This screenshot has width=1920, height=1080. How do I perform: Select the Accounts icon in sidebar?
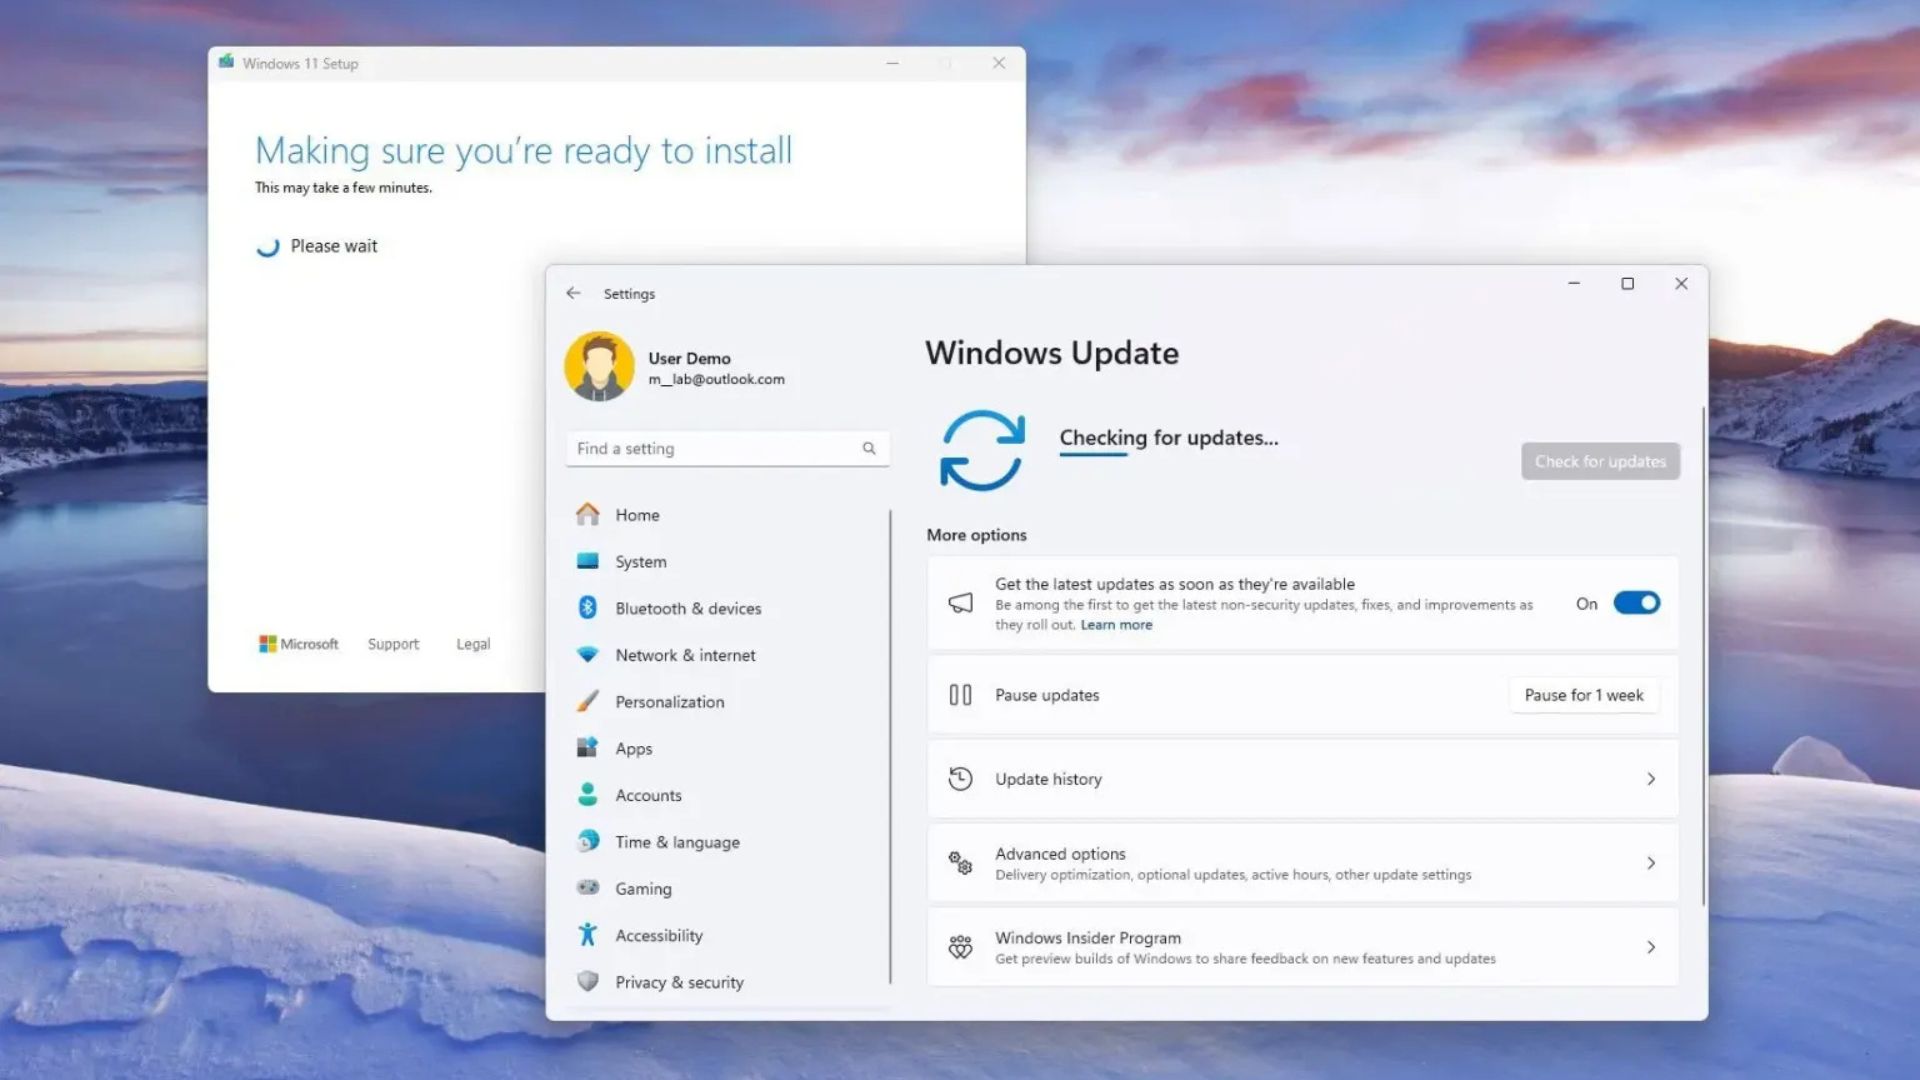tap(589, 795)
